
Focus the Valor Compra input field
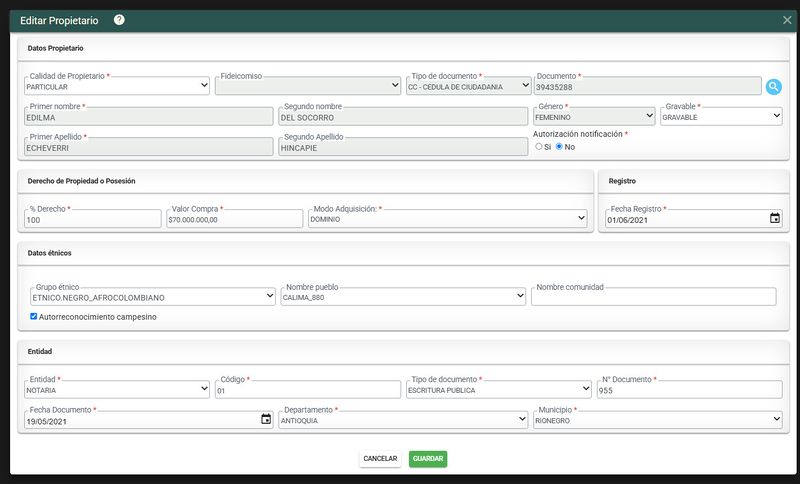coord(235,219)
